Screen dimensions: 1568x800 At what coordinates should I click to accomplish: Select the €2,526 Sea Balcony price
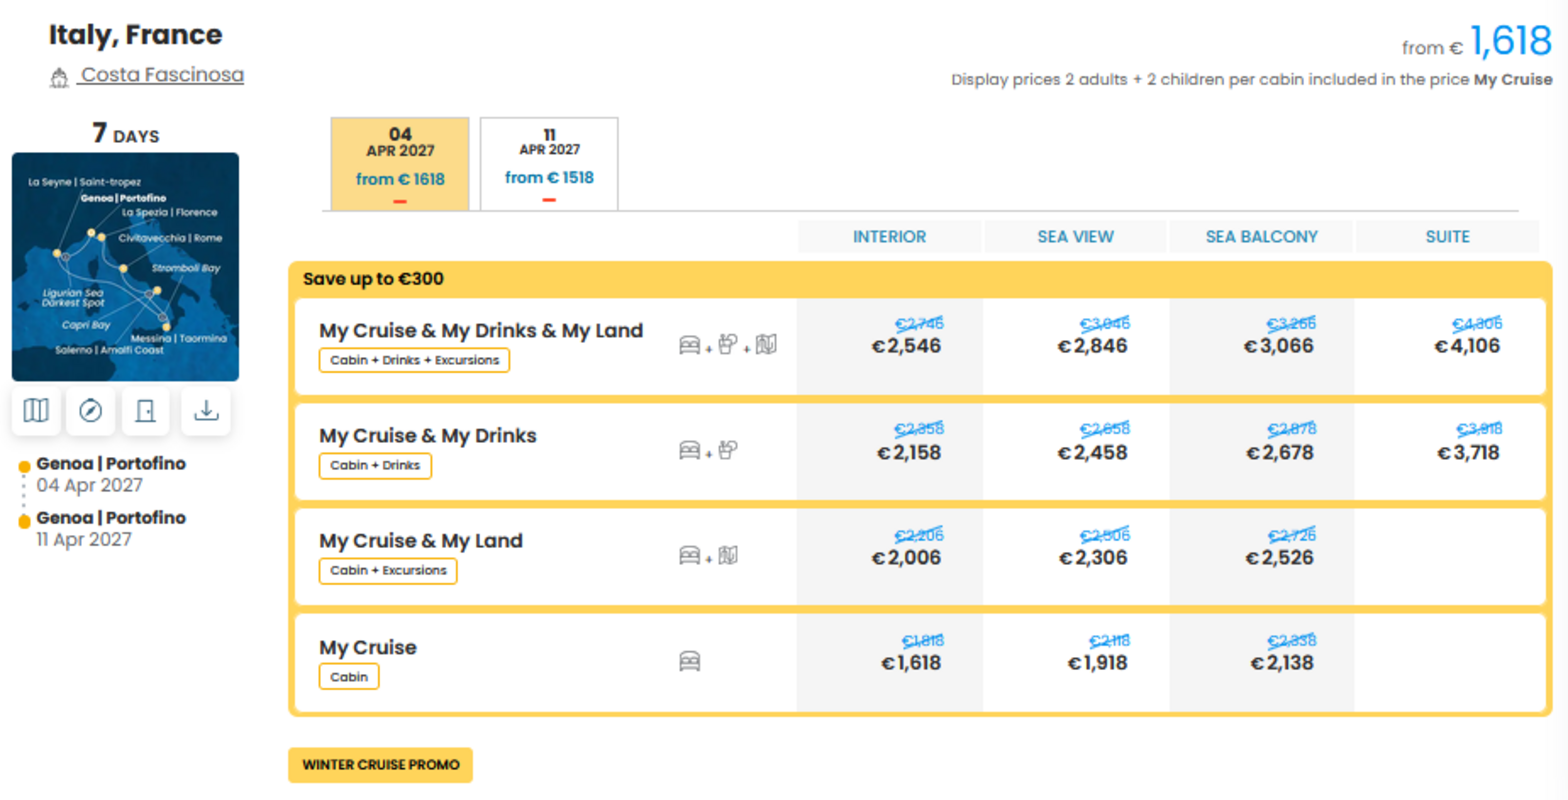tap(1279, 557)
